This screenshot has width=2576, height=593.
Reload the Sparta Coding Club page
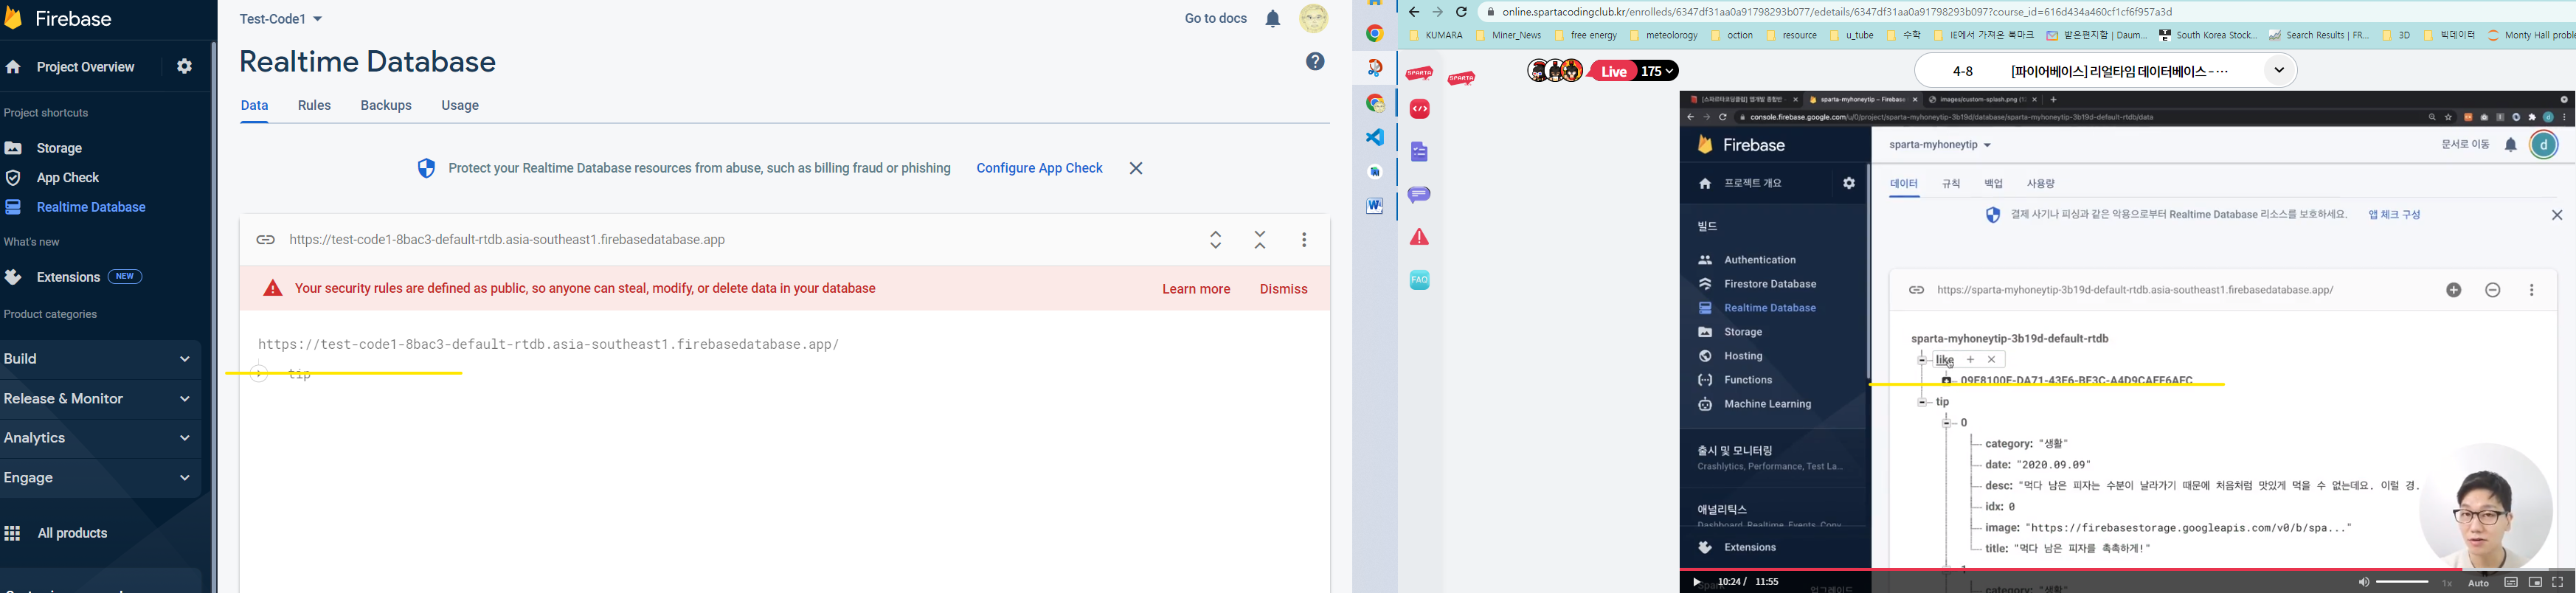point(1461,12)
